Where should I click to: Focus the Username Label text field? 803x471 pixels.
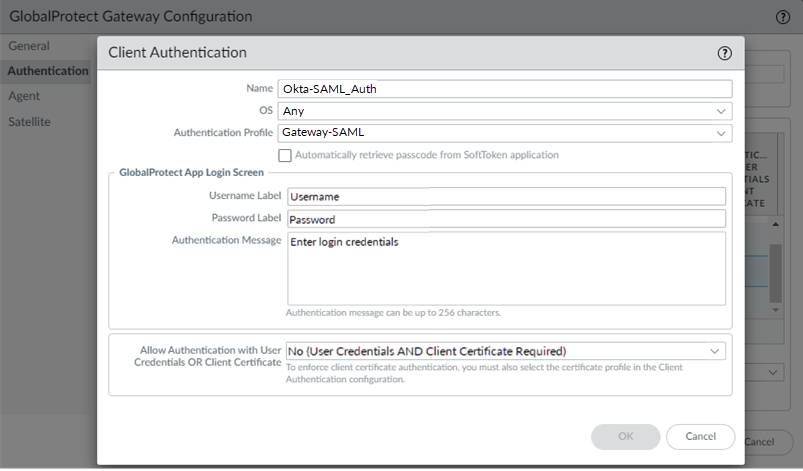click(x=505, y=197)
